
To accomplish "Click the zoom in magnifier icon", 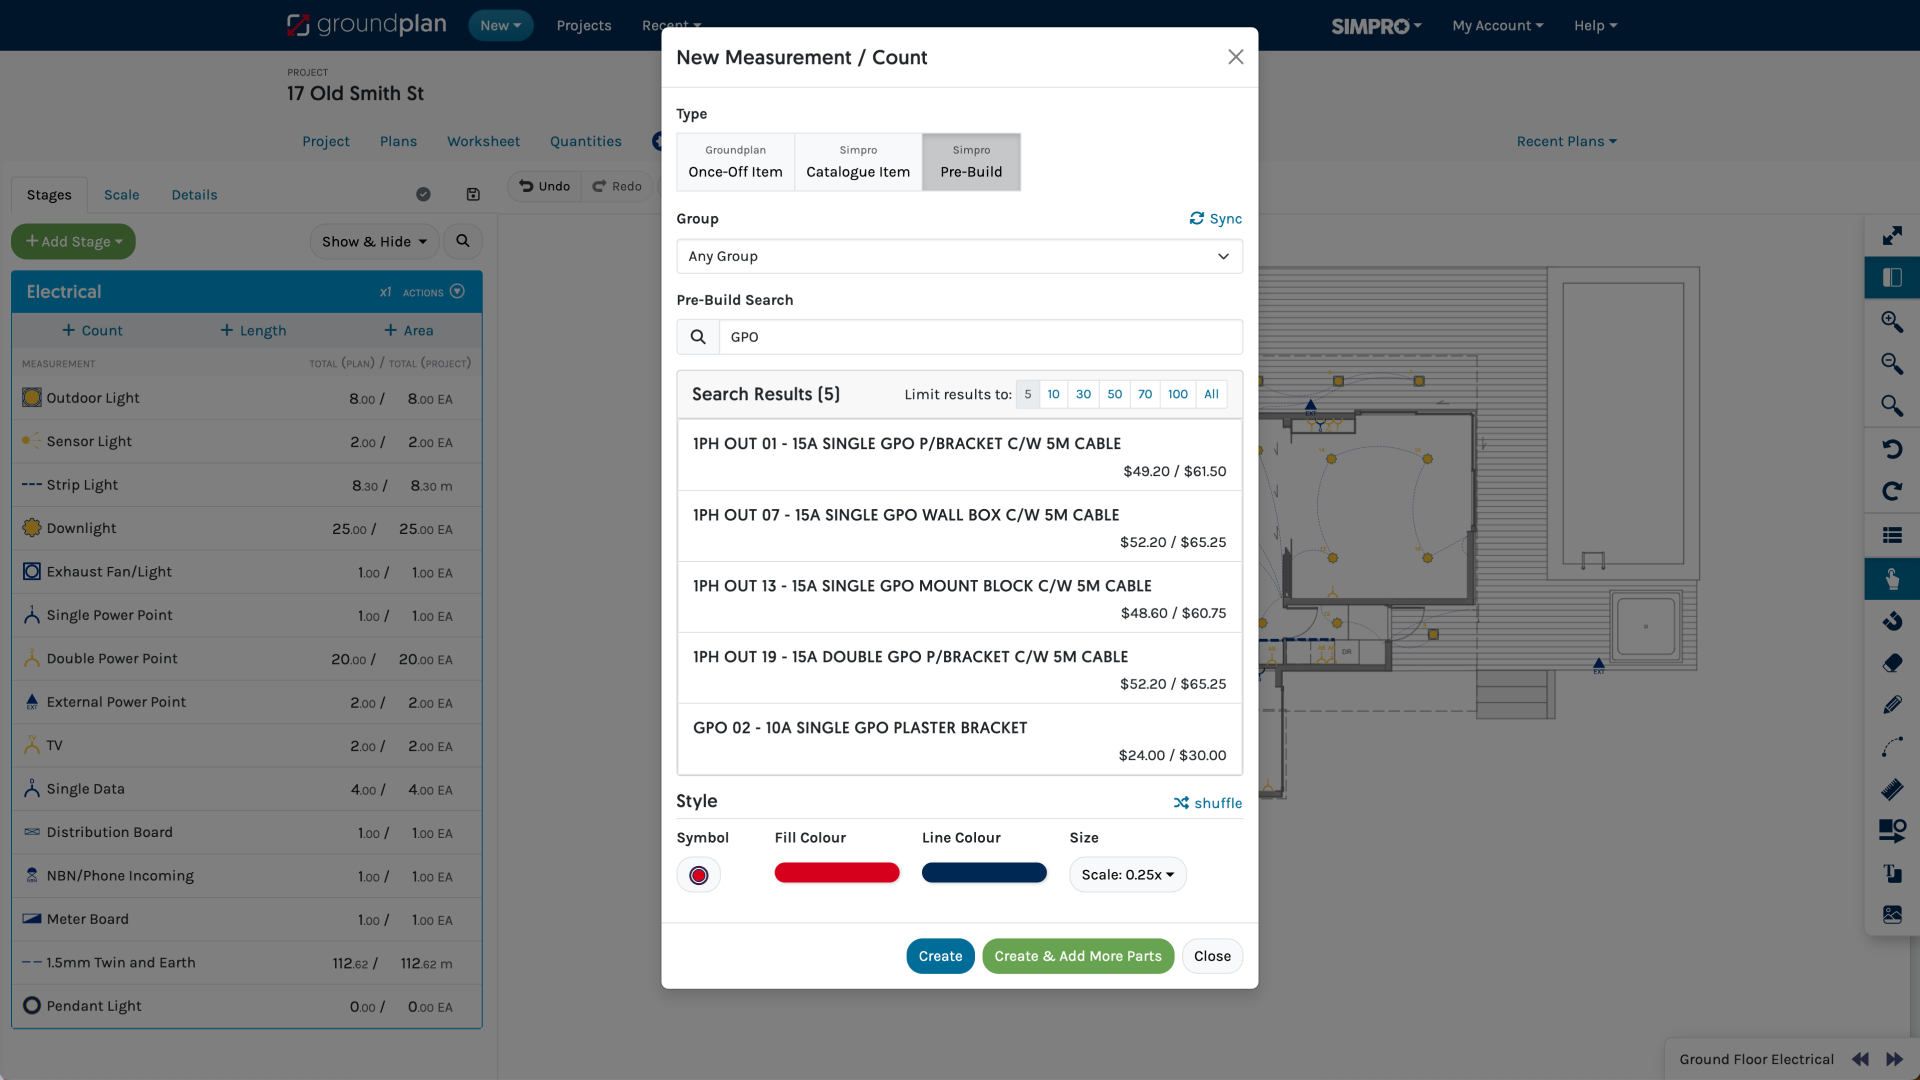I will [1891, 321].
